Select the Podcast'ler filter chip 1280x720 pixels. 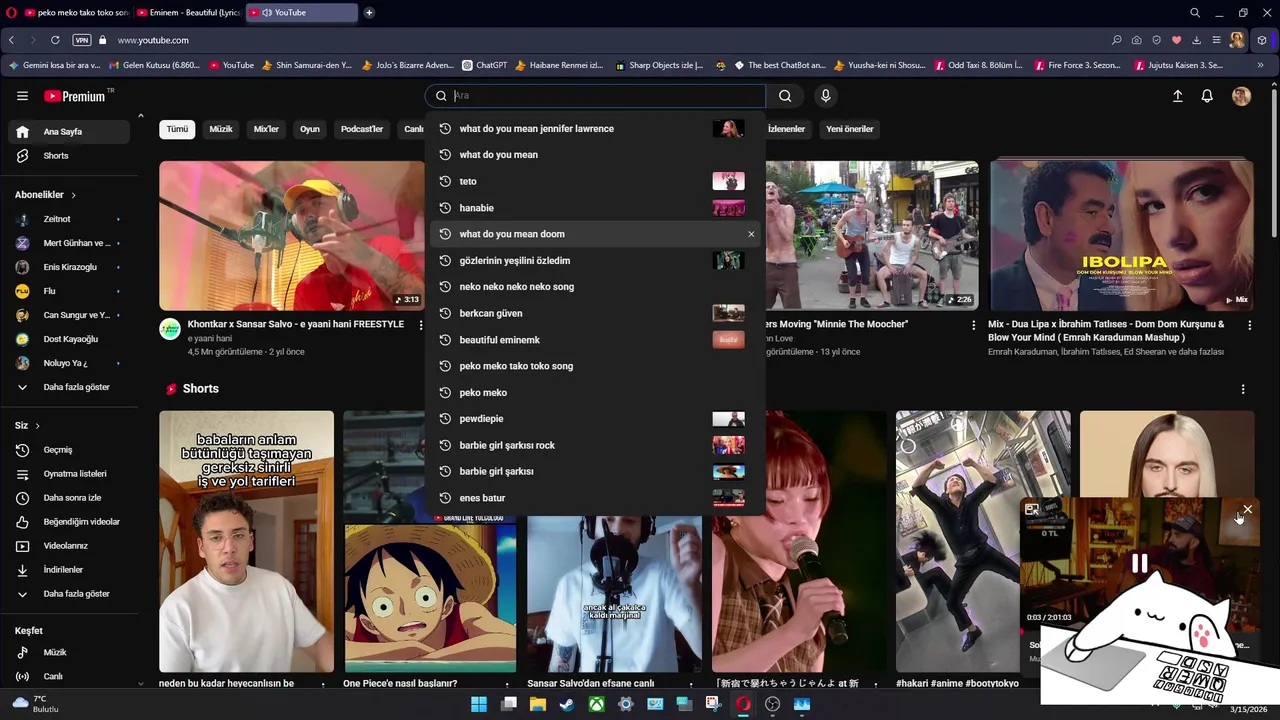coord(362,129)
